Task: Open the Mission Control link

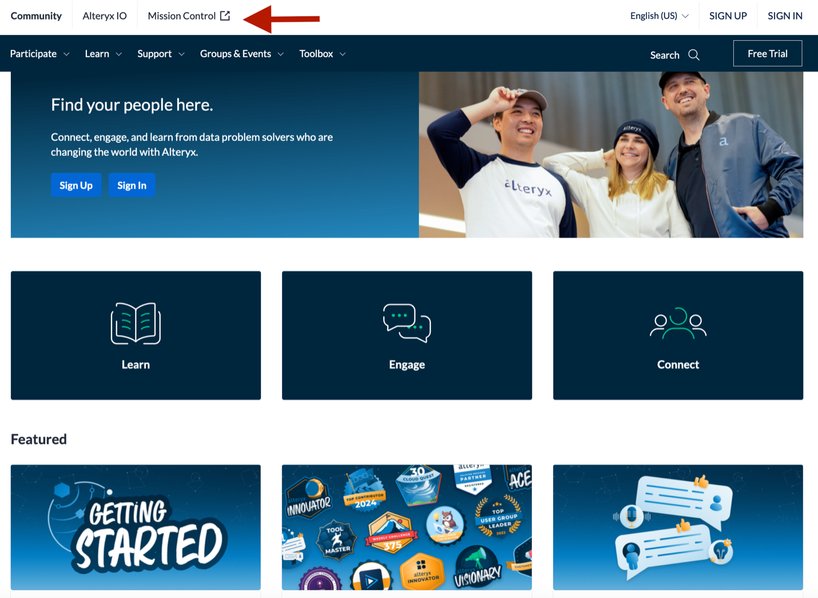Action: click(x=188, y=16)
